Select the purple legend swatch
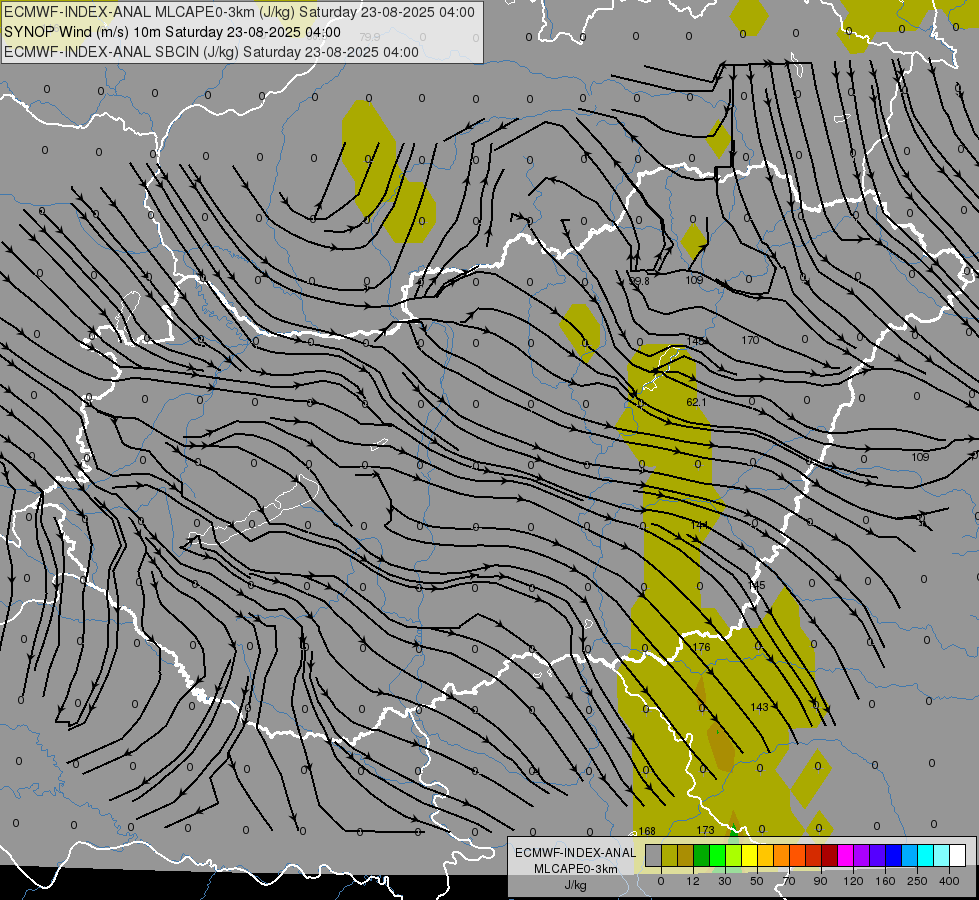The image size is (979, 900). click(862, 855)
